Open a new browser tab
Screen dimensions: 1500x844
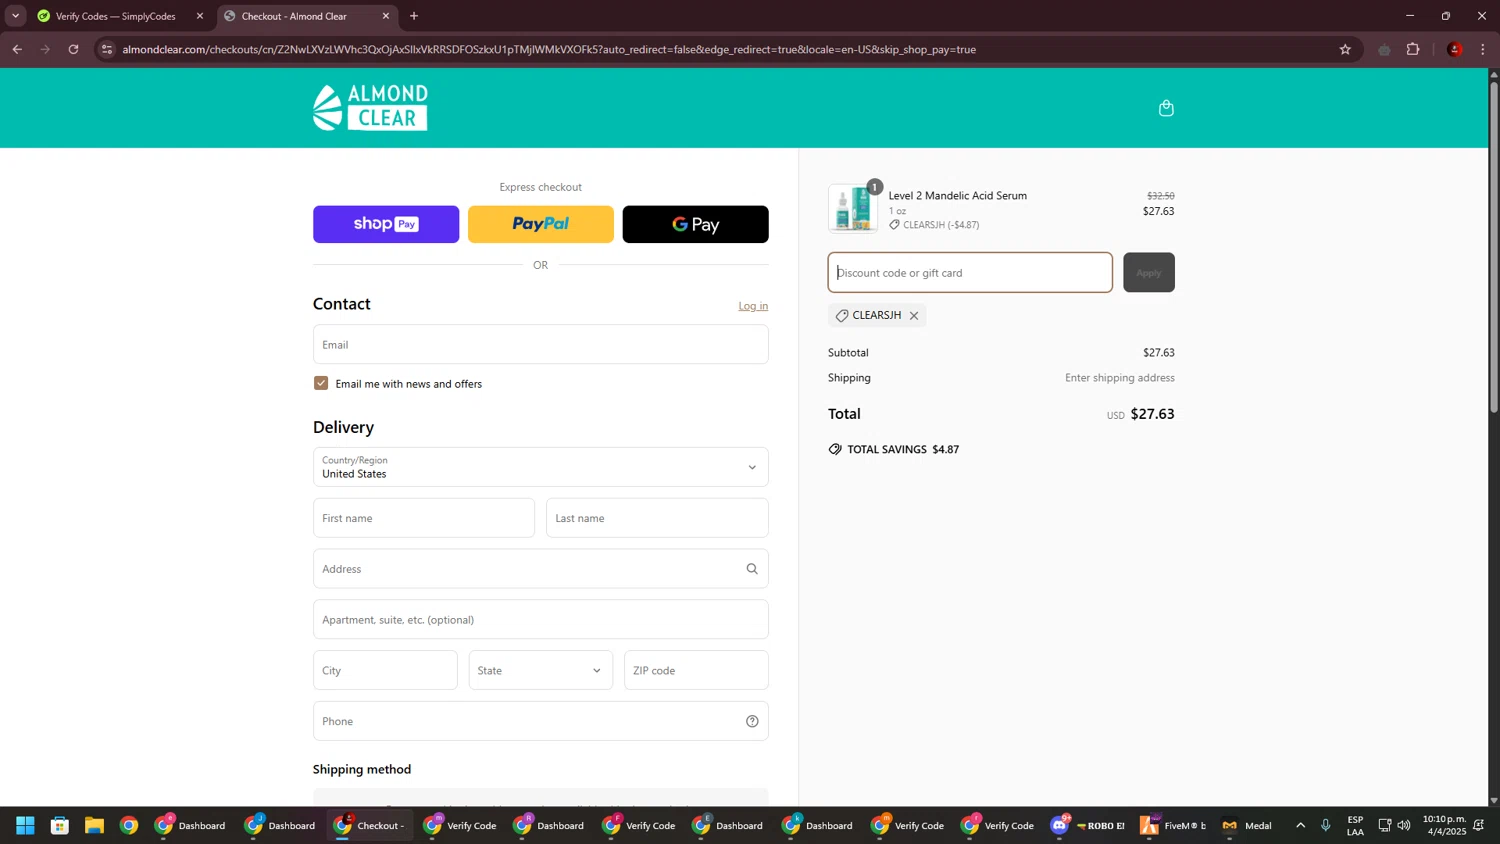click(x=414, y=16)
